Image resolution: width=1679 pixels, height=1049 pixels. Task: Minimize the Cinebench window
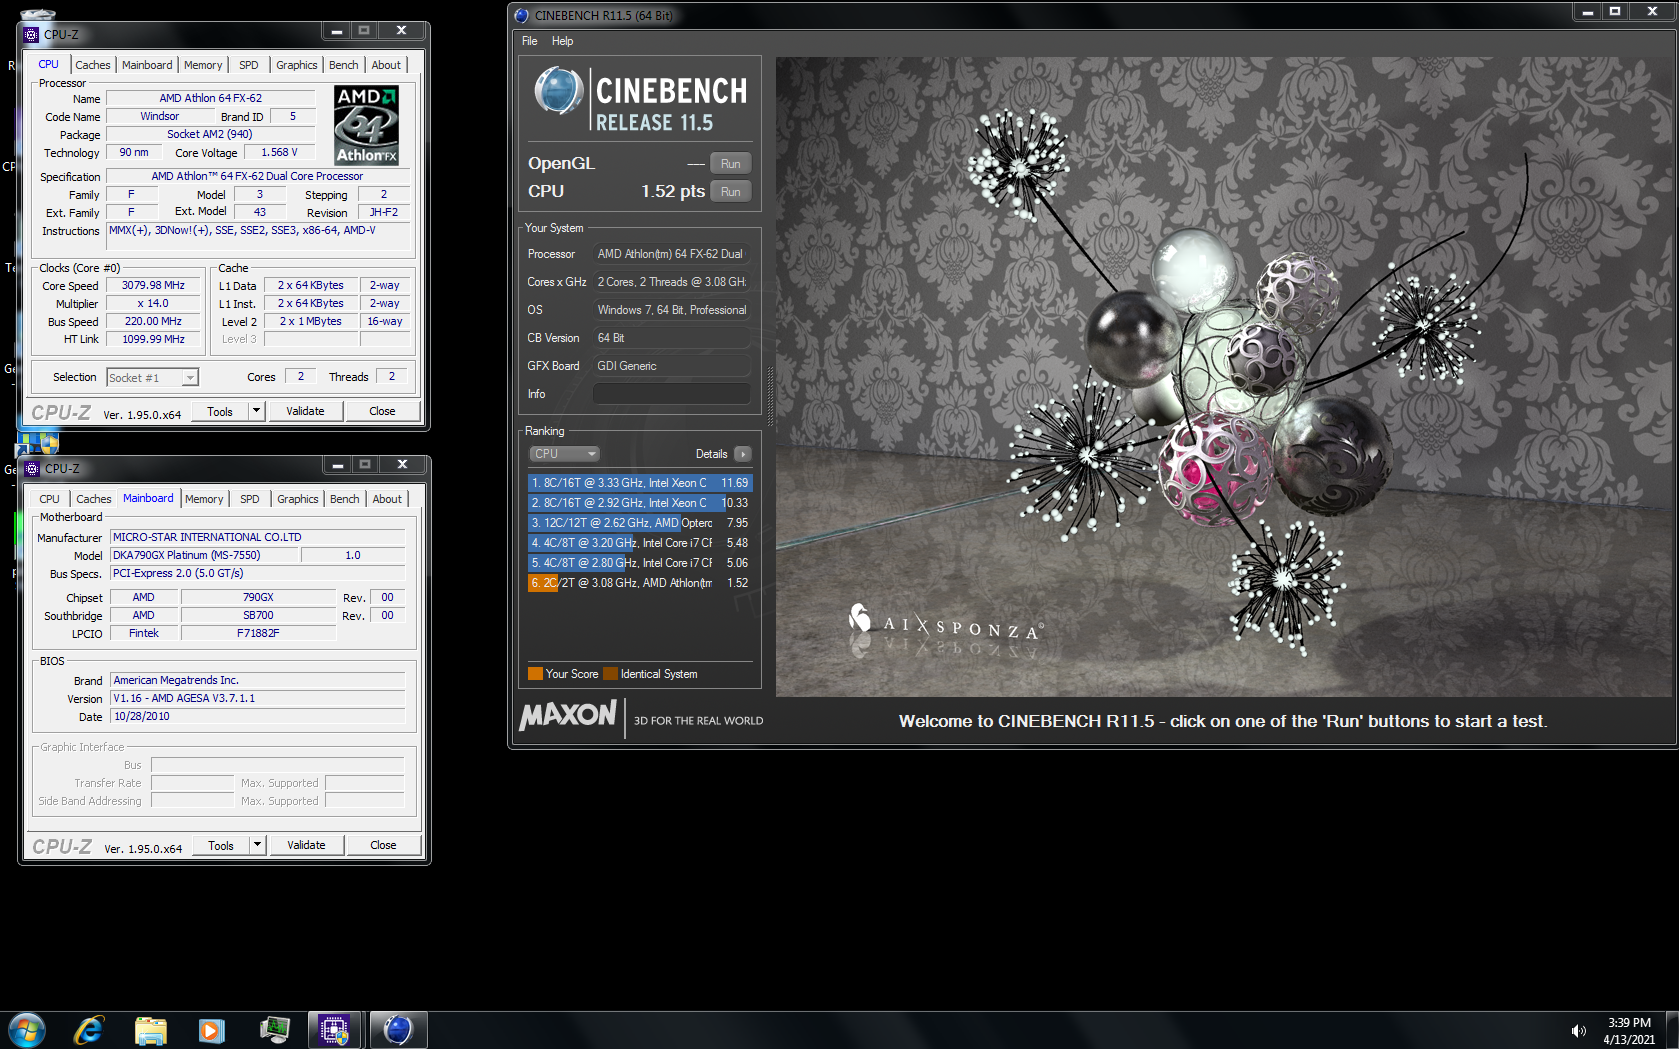(1587, 12)
